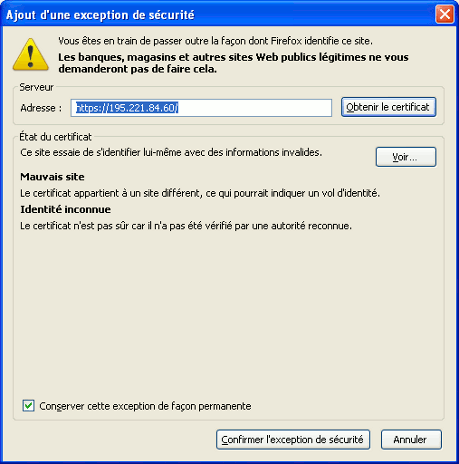459x464 pixels.
Task: Select the Serveur group box label
Action: [x=36, y=87]
